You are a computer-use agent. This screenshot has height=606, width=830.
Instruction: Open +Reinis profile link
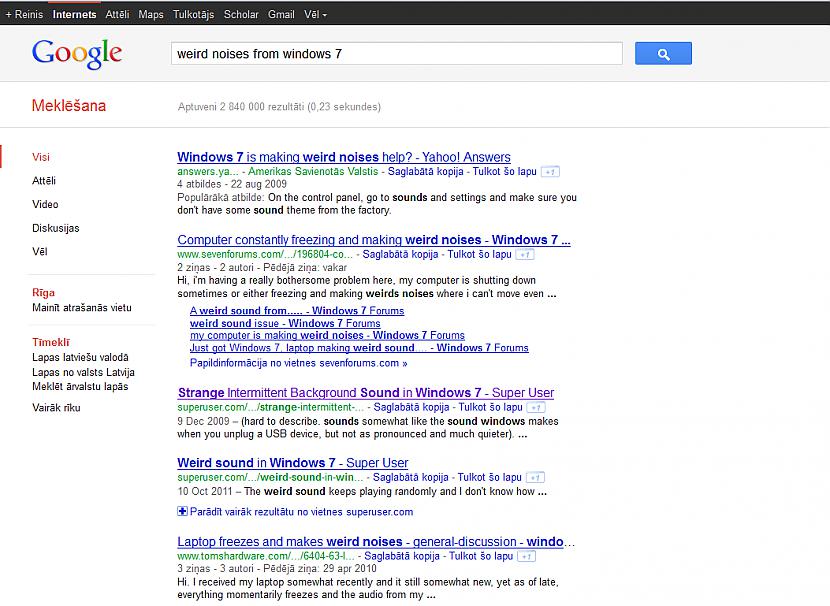24,14
